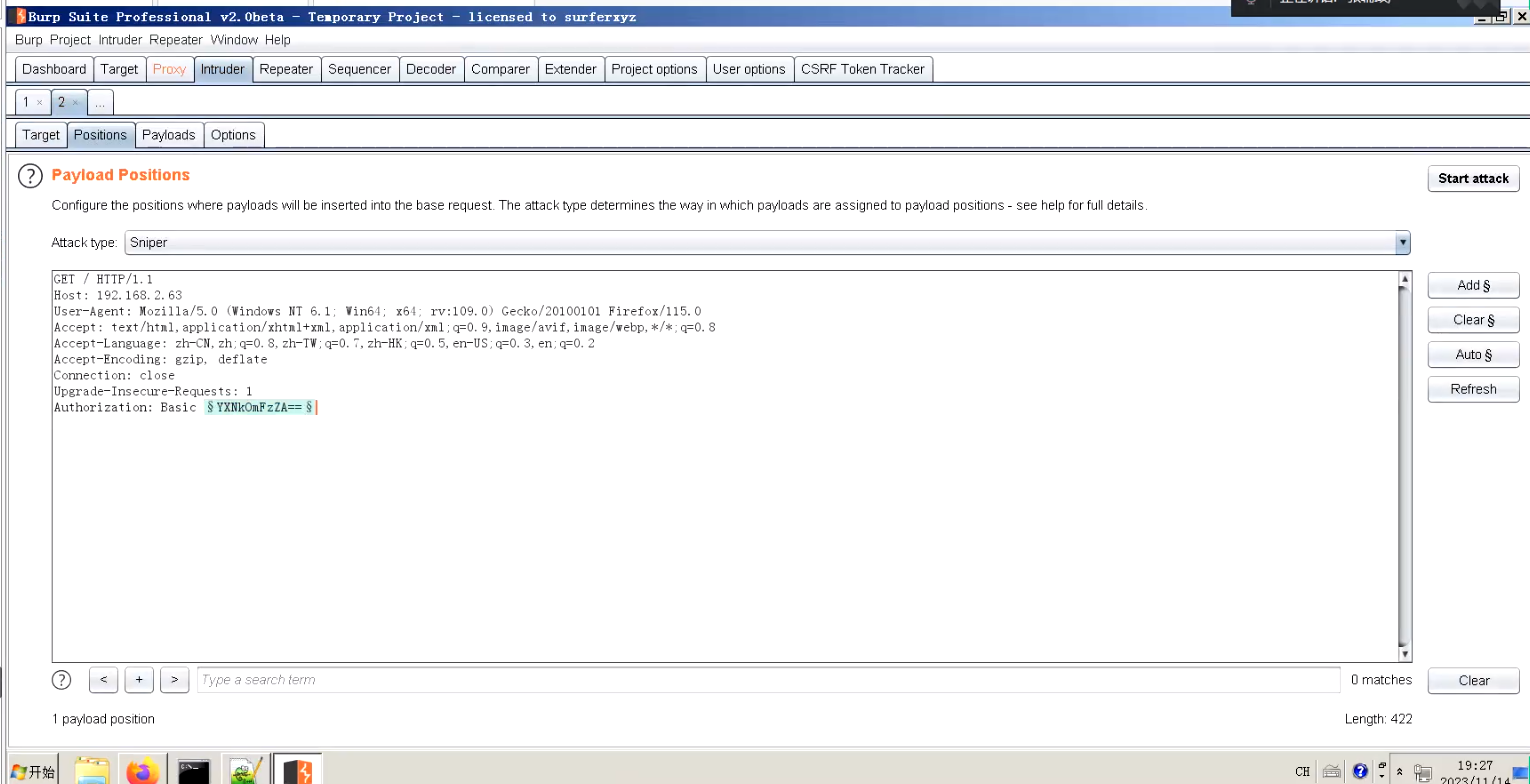This screenshot has height=784, width=1530.
Task: Click the Host: 192.168.2.63 line
Action: pyautogui.click(x=118, y=295)
